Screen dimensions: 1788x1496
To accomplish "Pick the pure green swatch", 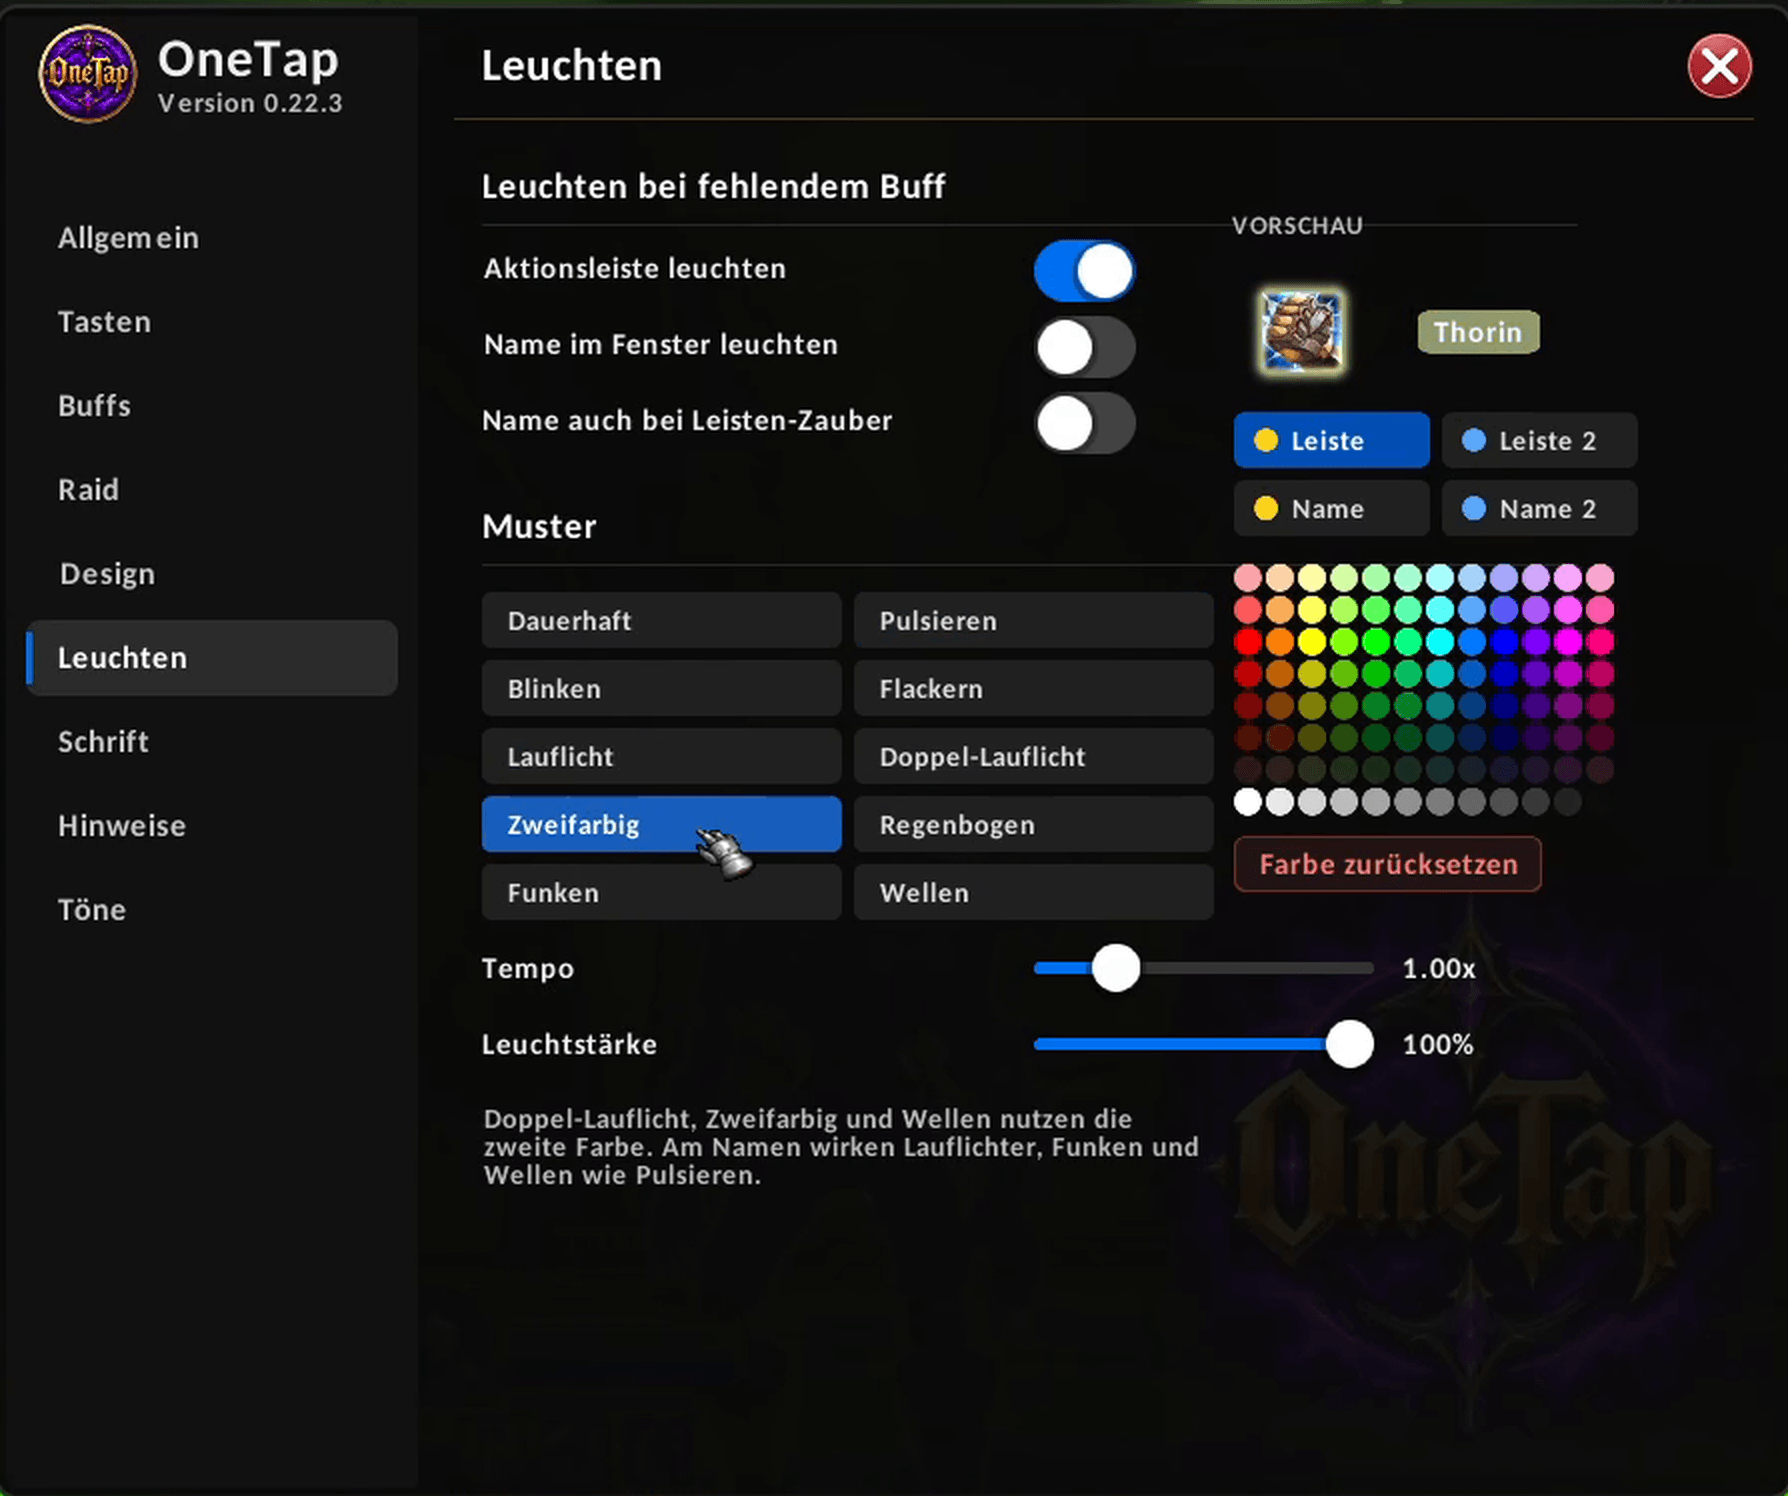I will (x=1375, y=641).
